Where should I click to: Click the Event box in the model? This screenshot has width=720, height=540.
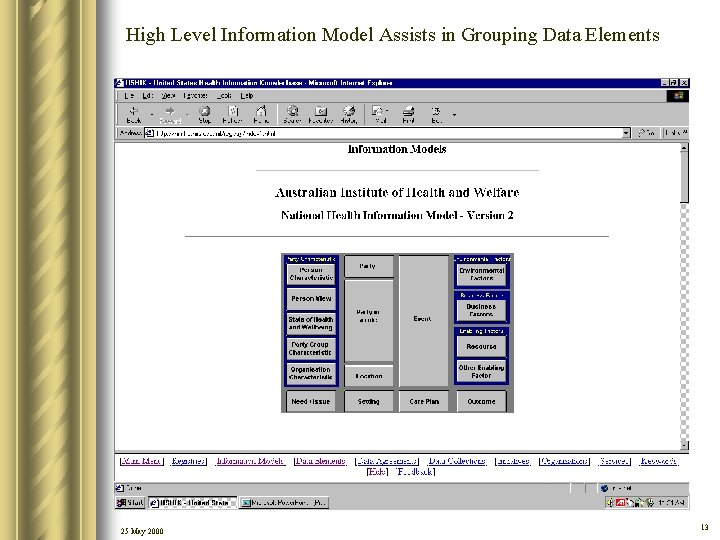[x=423, y=321]
